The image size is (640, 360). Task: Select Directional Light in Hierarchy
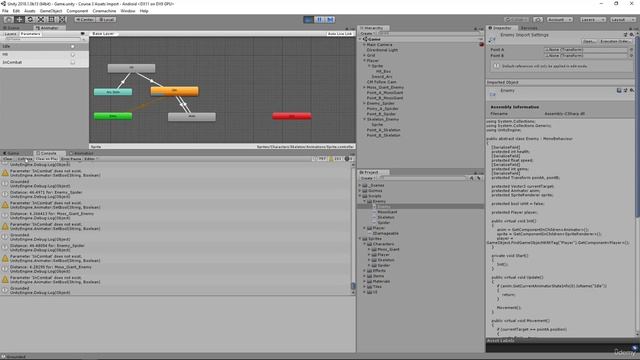tap(382, 50)
